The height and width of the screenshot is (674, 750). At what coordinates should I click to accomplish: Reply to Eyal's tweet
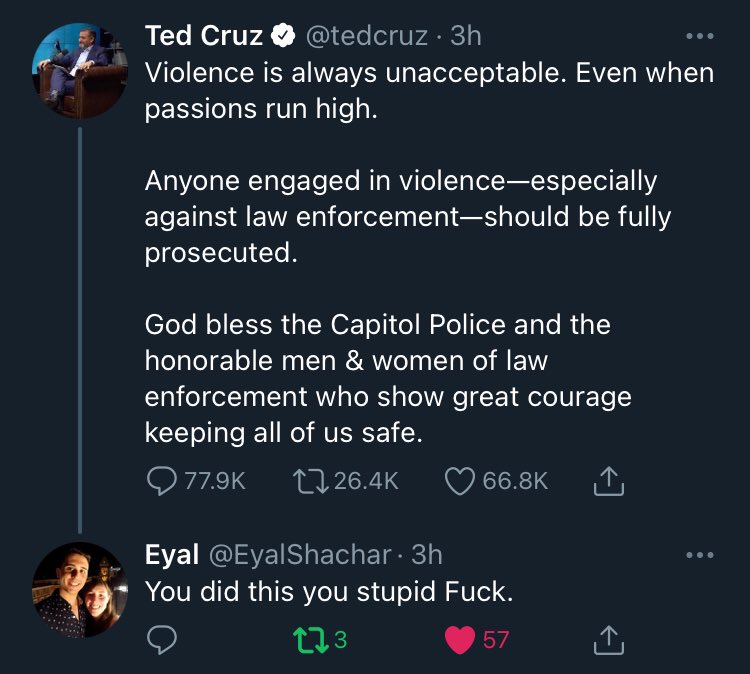point(162,640)
